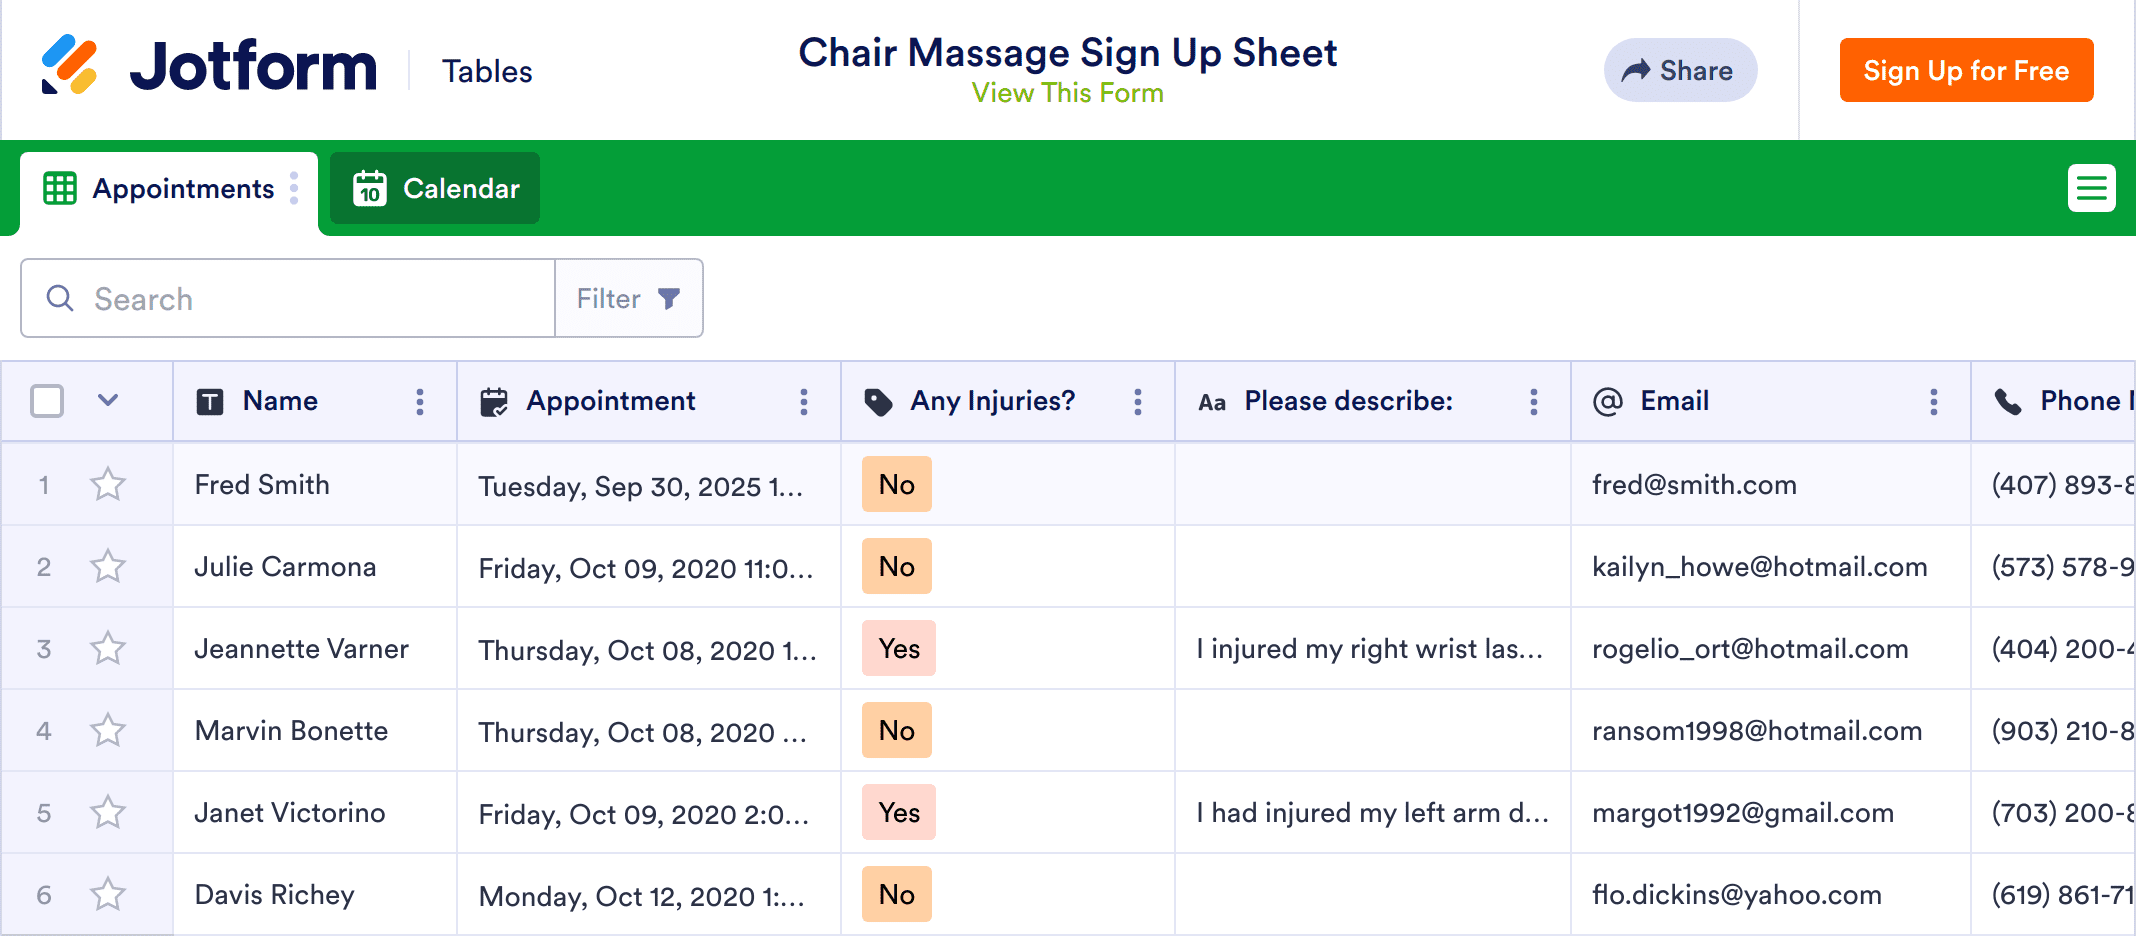Open Appointments tab options dots
The height and width of the screenshot is (936, 2136).
tap(294, 188)
